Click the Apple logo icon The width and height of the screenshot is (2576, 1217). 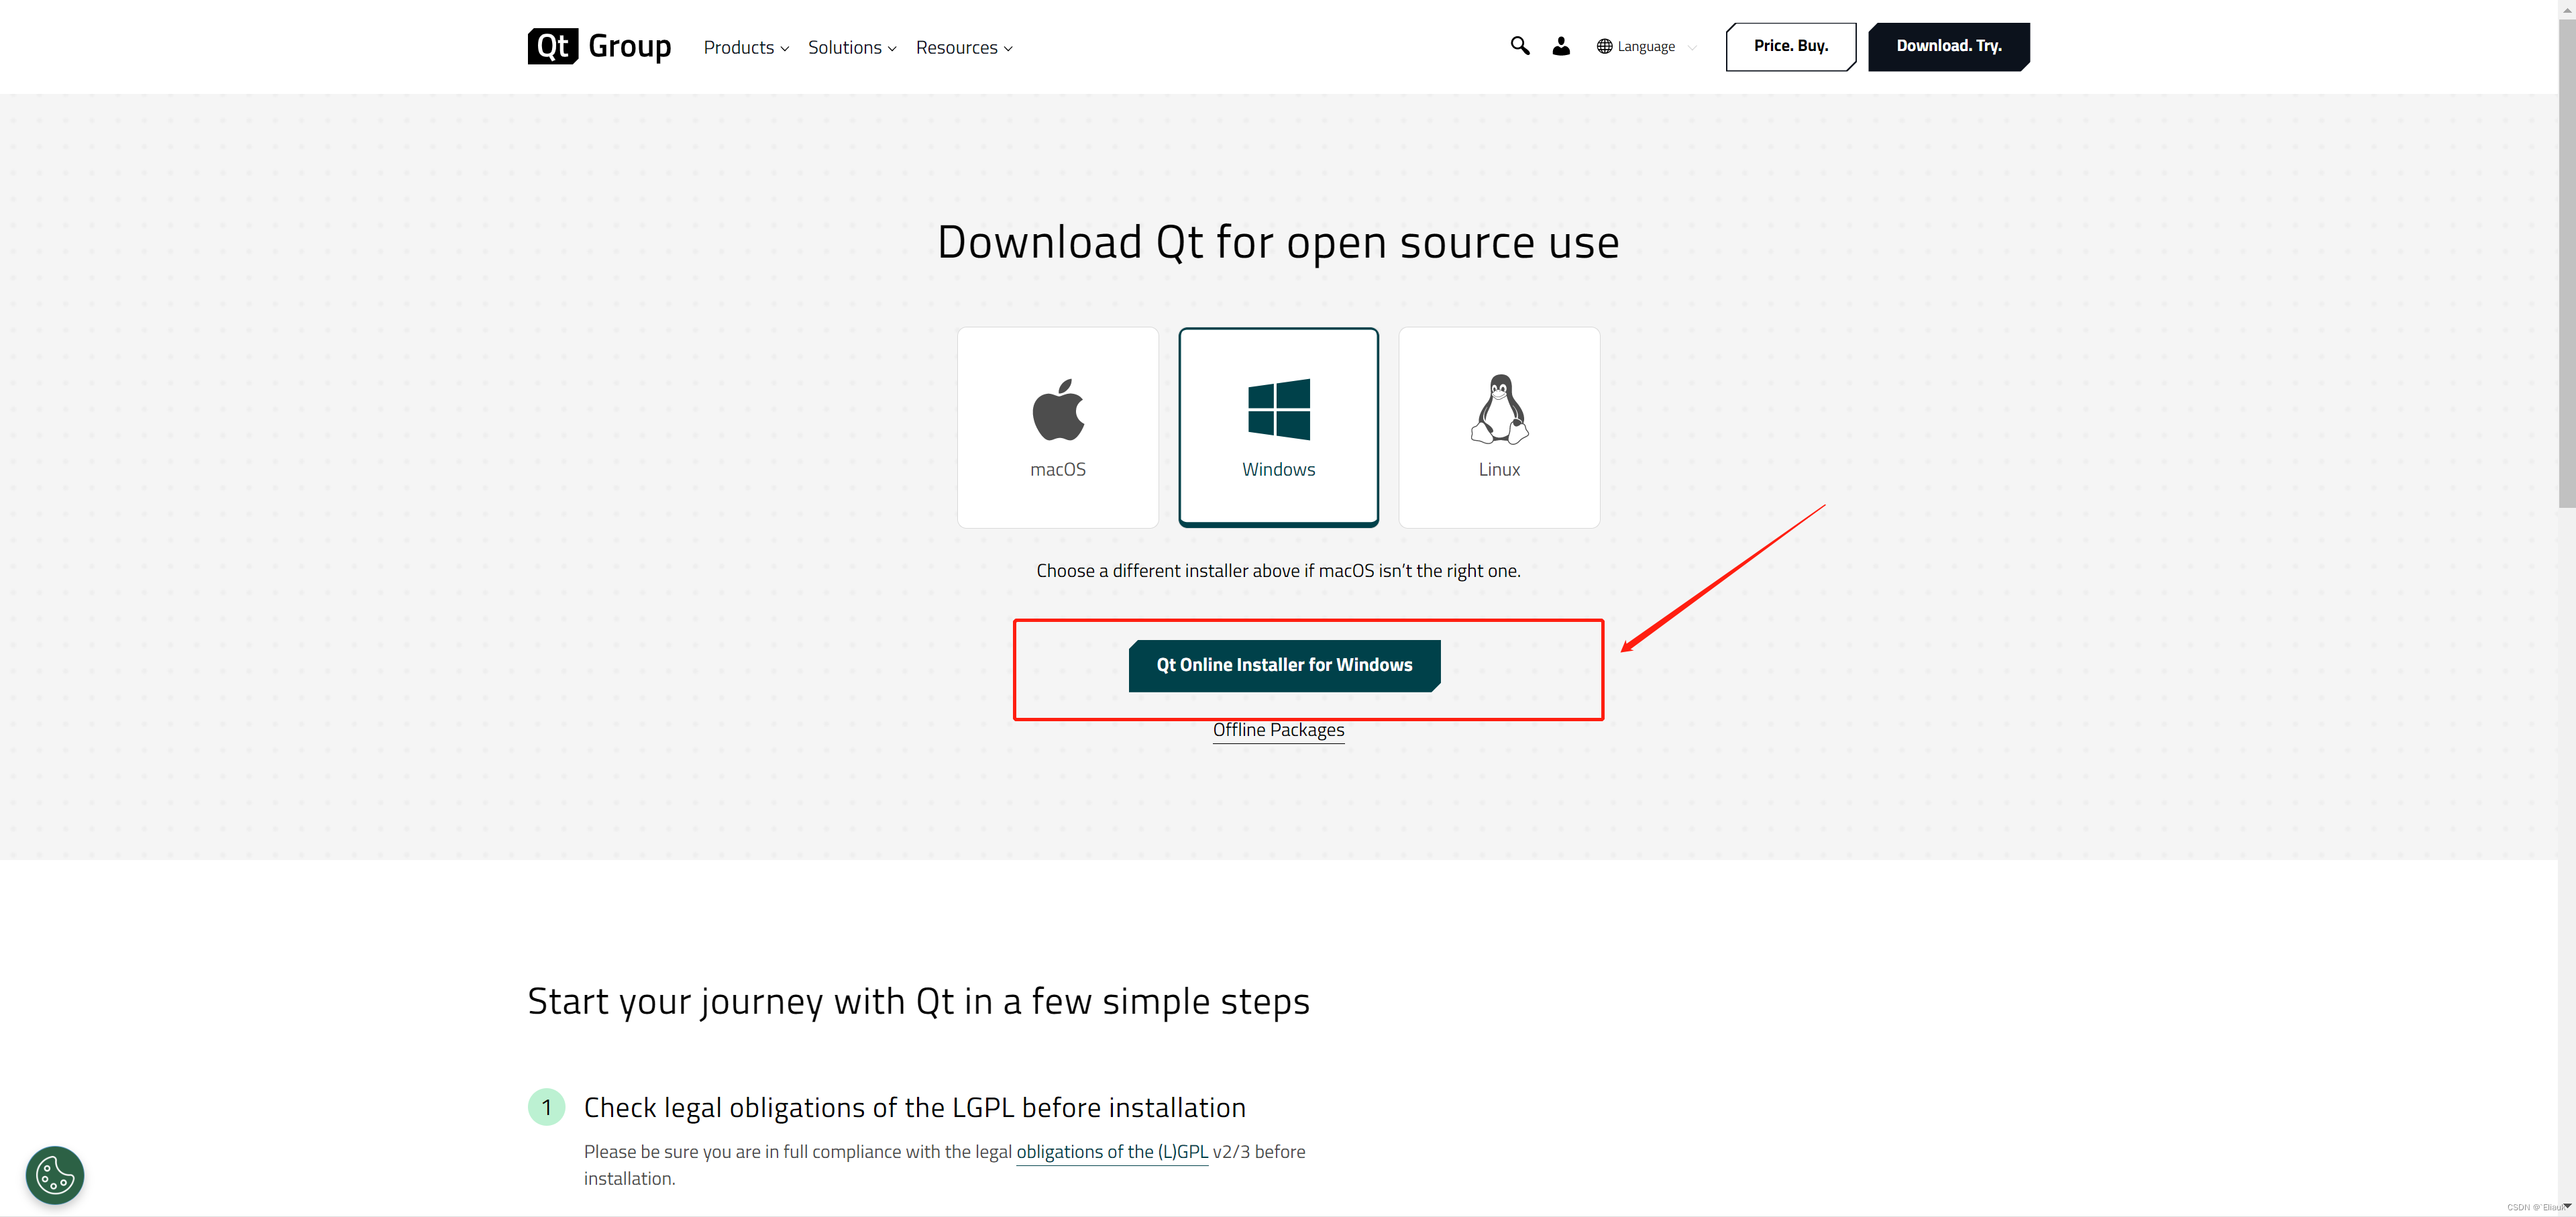1058,409
